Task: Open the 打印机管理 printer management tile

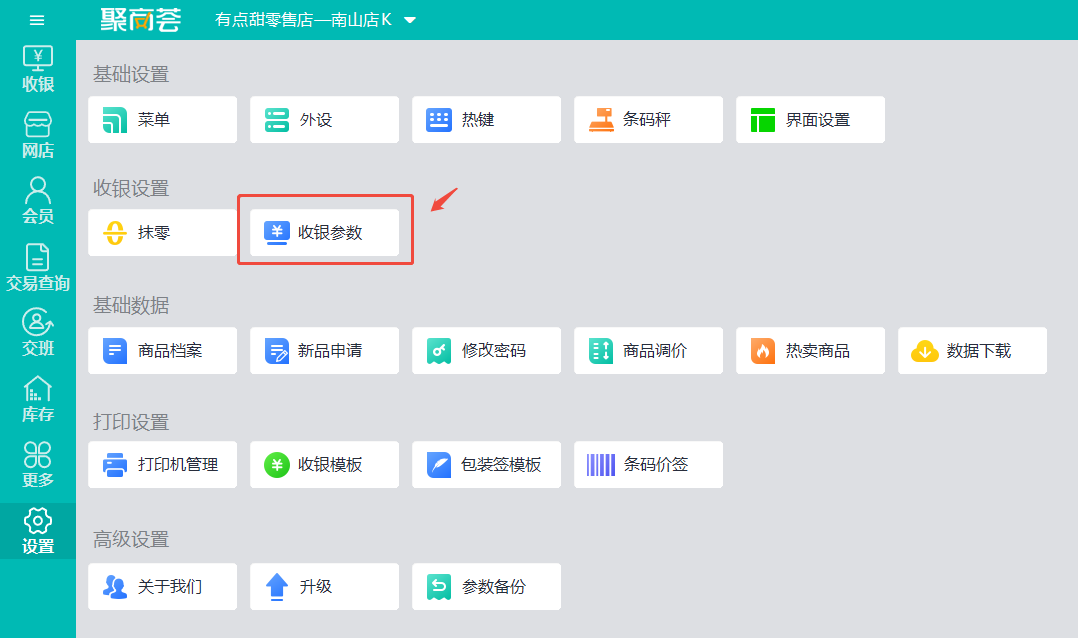Action: [x=162, y=465]
